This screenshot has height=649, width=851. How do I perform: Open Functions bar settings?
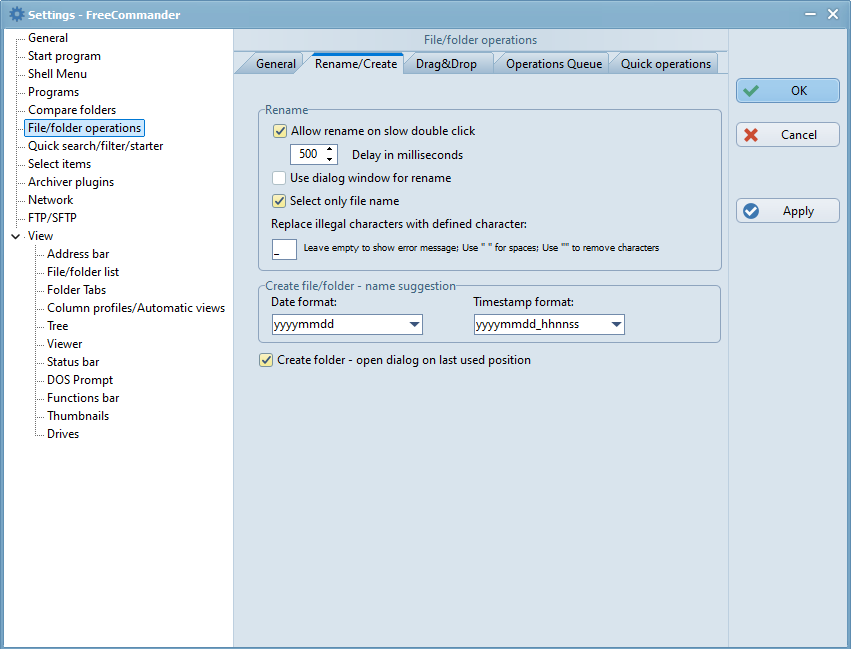pyautogui.click(x=82, y=398)
